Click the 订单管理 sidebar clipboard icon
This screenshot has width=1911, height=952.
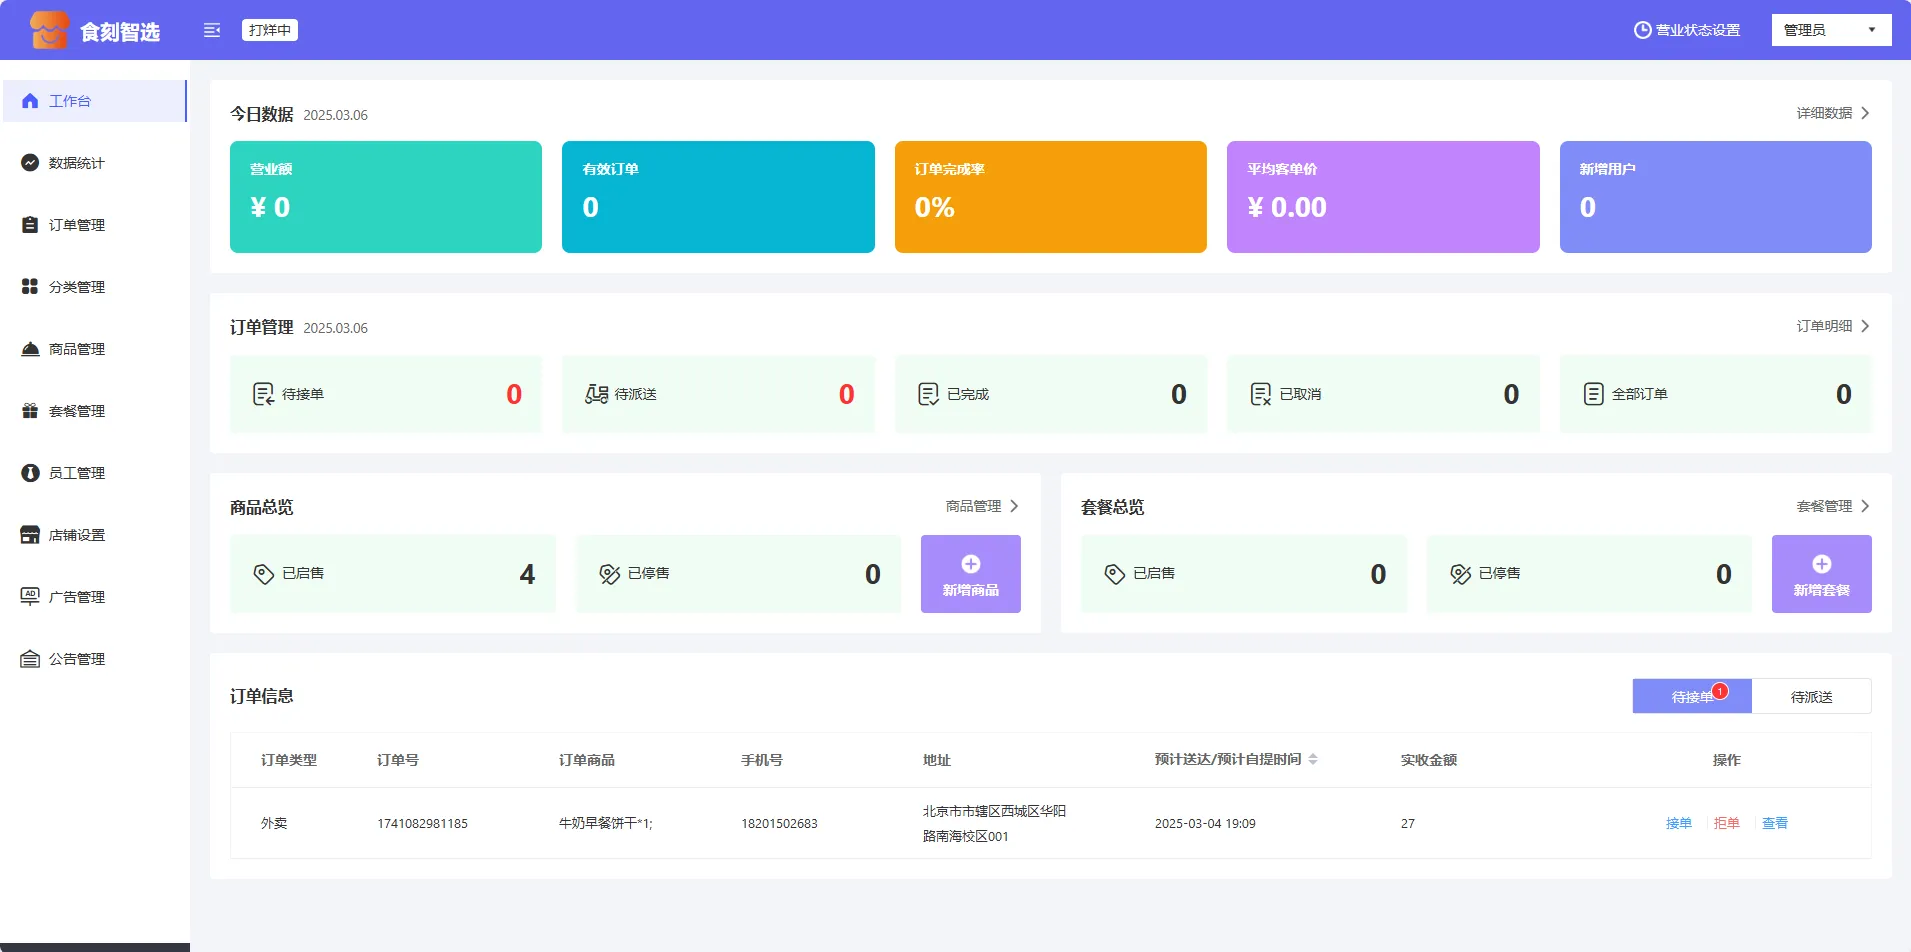point(30,225)
